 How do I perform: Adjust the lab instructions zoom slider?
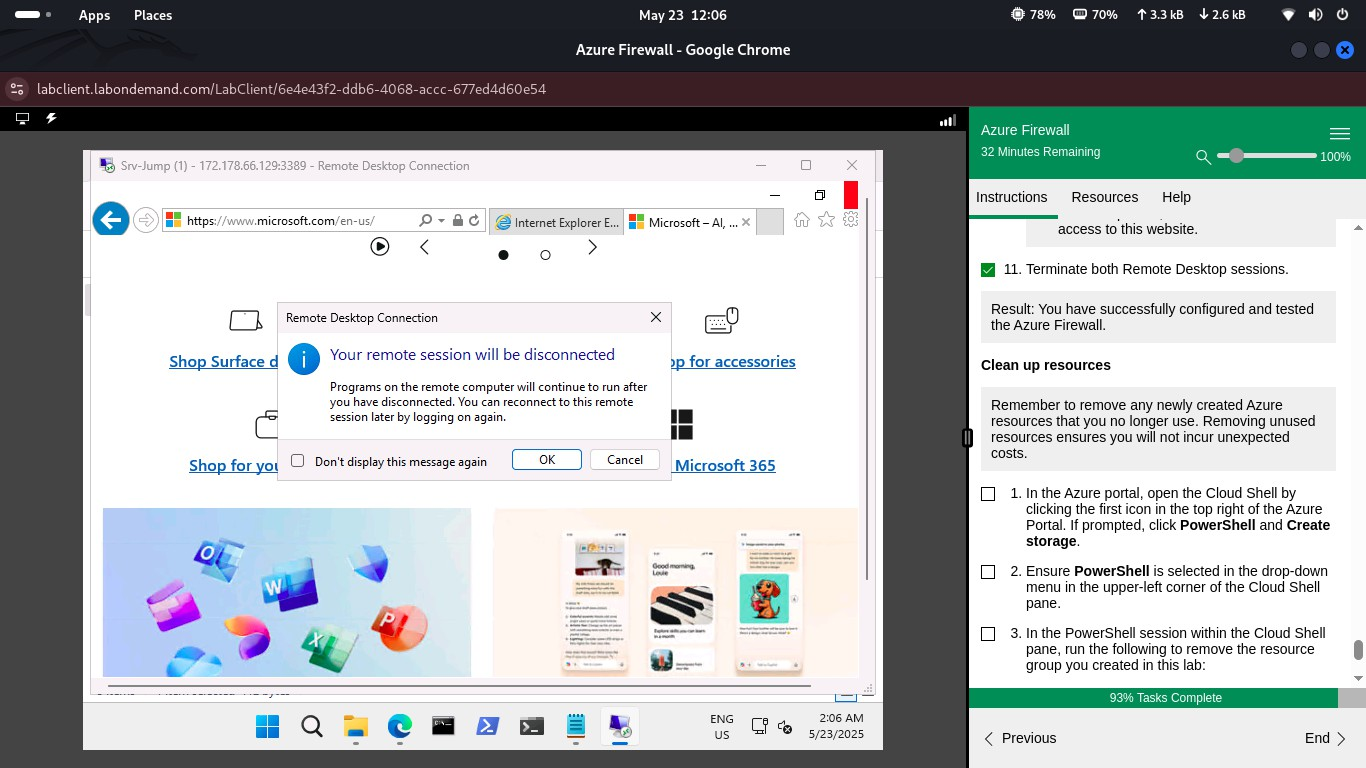pyautogui.click(x=1236, y=156)
